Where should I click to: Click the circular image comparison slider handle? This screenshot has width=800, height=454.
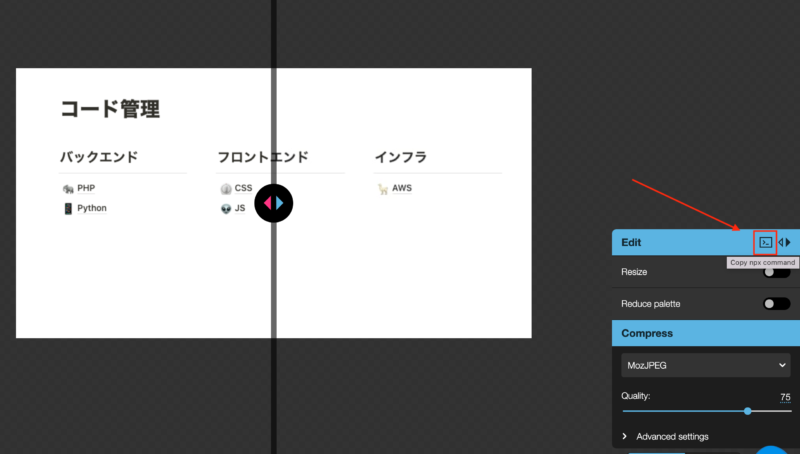[x=274, y=204]
